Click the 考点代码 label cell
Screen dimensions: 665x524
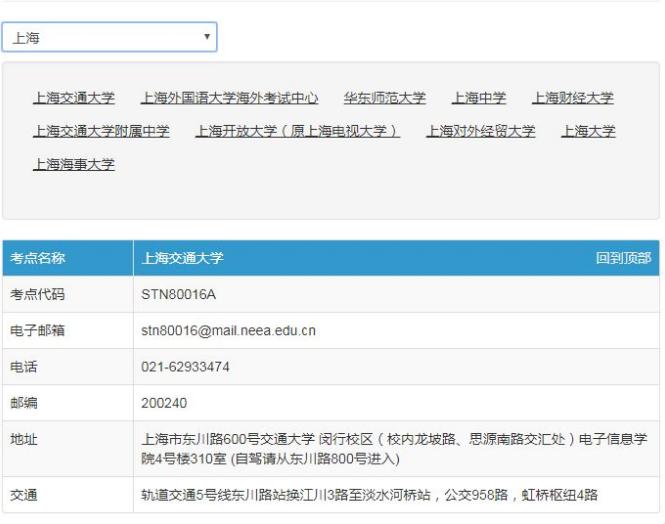[68, 294]
